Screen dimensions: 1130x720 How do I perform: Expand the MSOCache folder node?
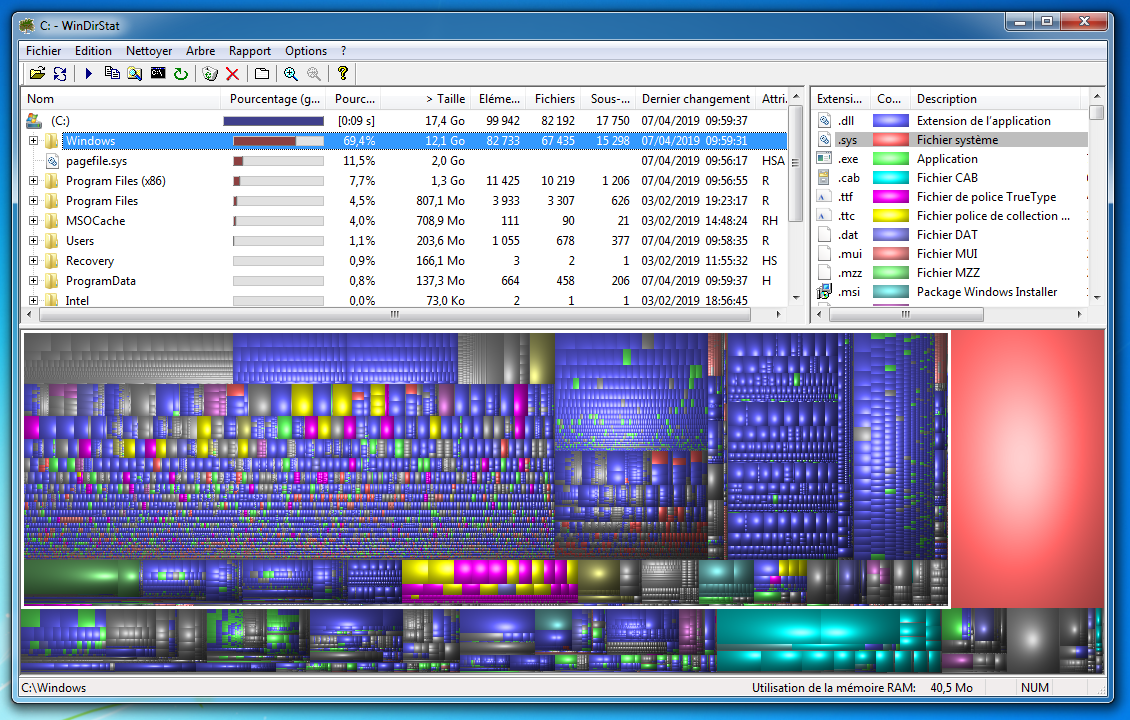coord(33,221)
